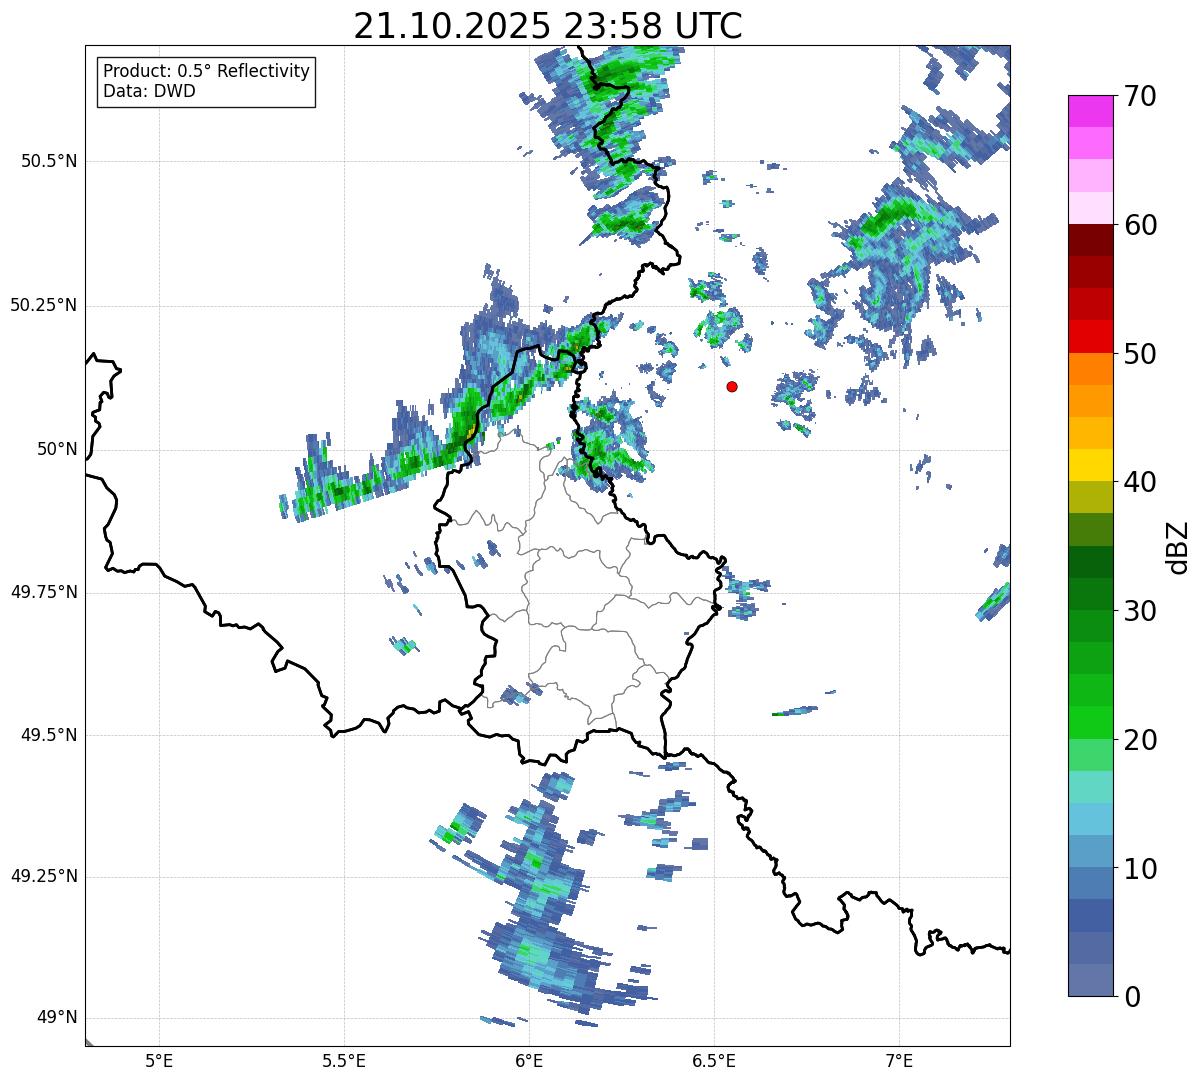Click the 49°N latitude label

pos(57,1018)
